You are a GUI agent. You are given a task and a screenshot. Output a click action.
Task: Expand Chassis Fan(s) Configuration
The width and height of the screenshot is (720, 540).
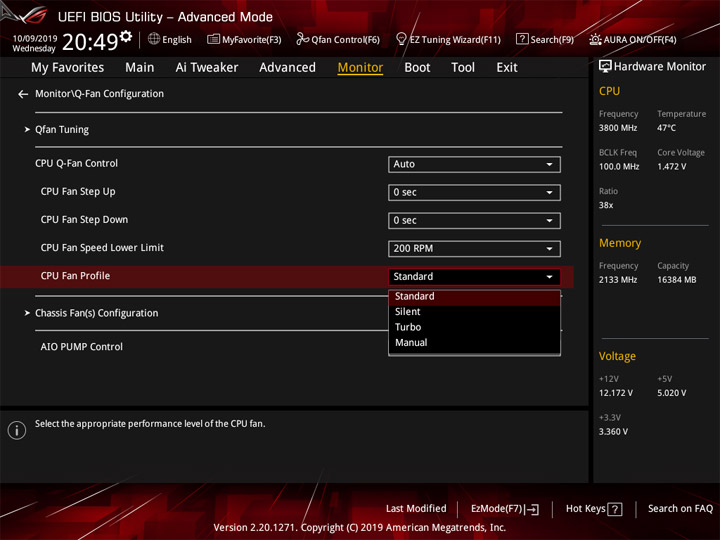click(96, 313)
